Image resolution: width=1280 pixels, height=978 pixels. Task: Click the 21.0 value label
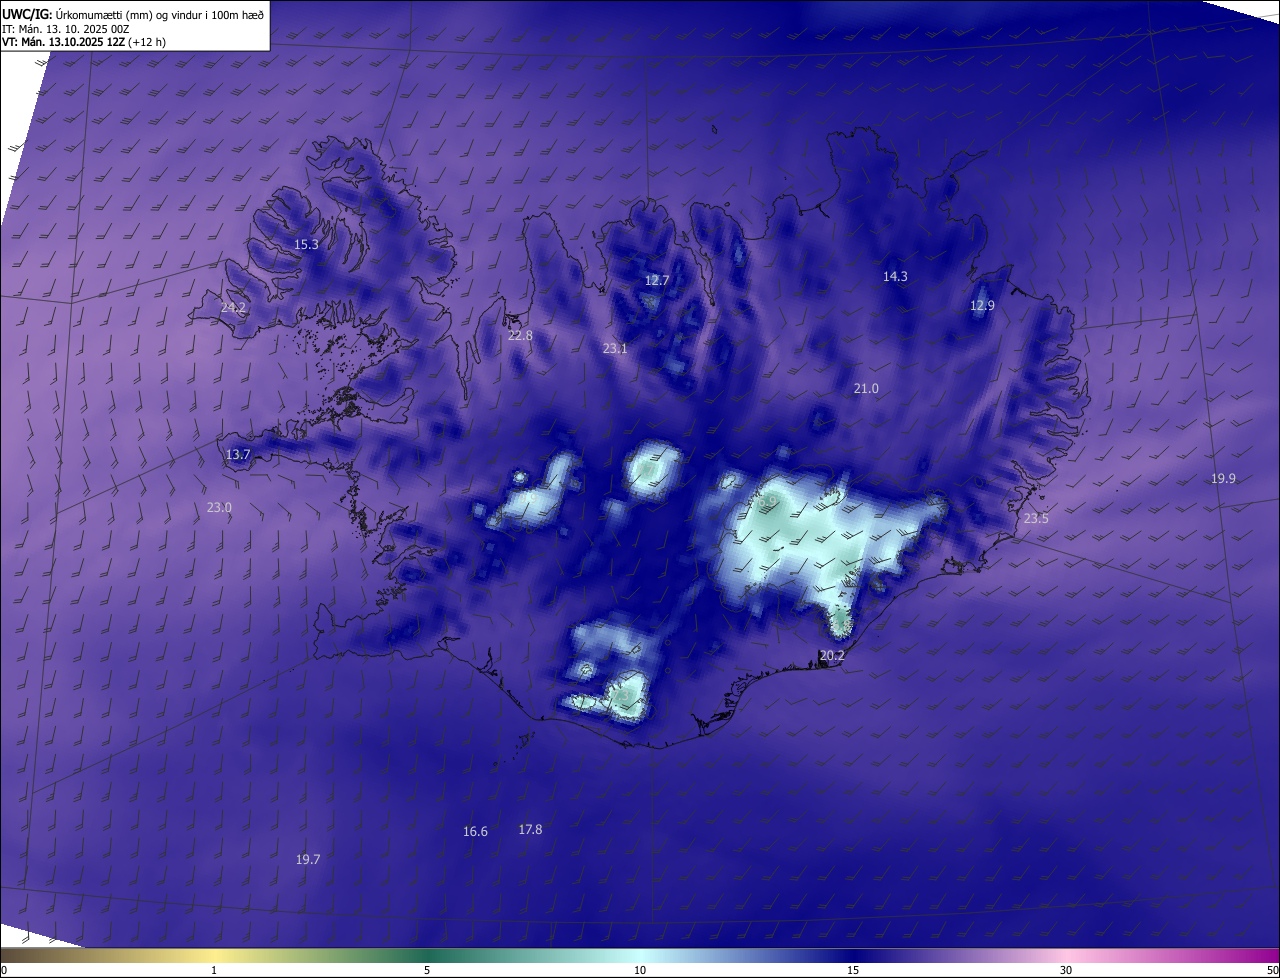coord(866,388)
